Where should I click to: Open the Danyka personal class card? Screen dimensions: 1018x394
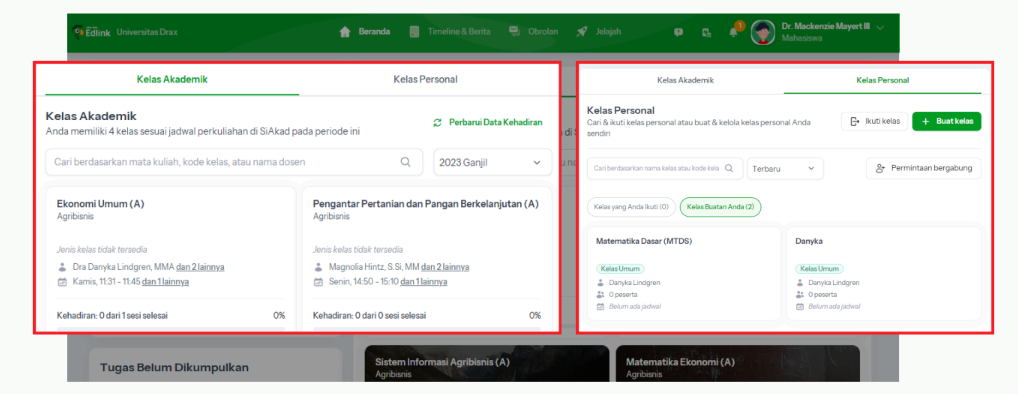click(884, 273)
